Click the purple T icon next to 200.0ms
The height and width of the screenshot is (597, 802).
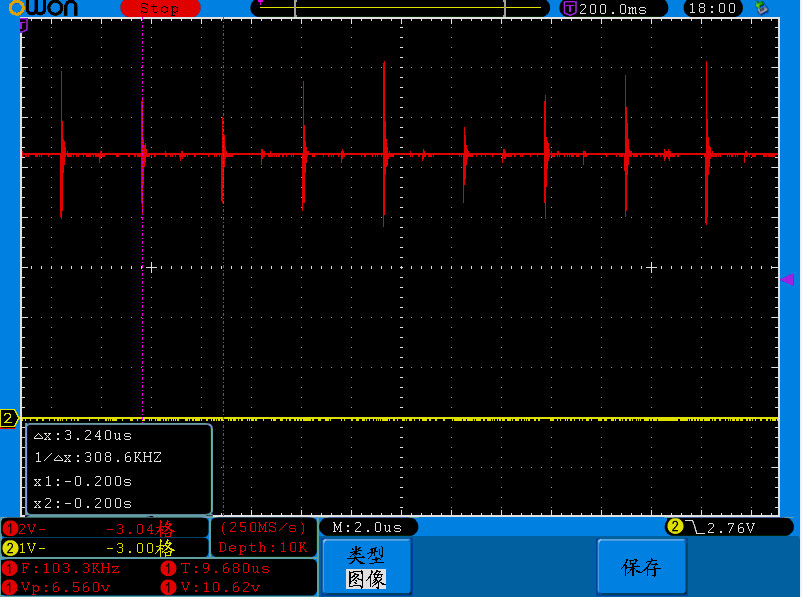tap(570, 8)
